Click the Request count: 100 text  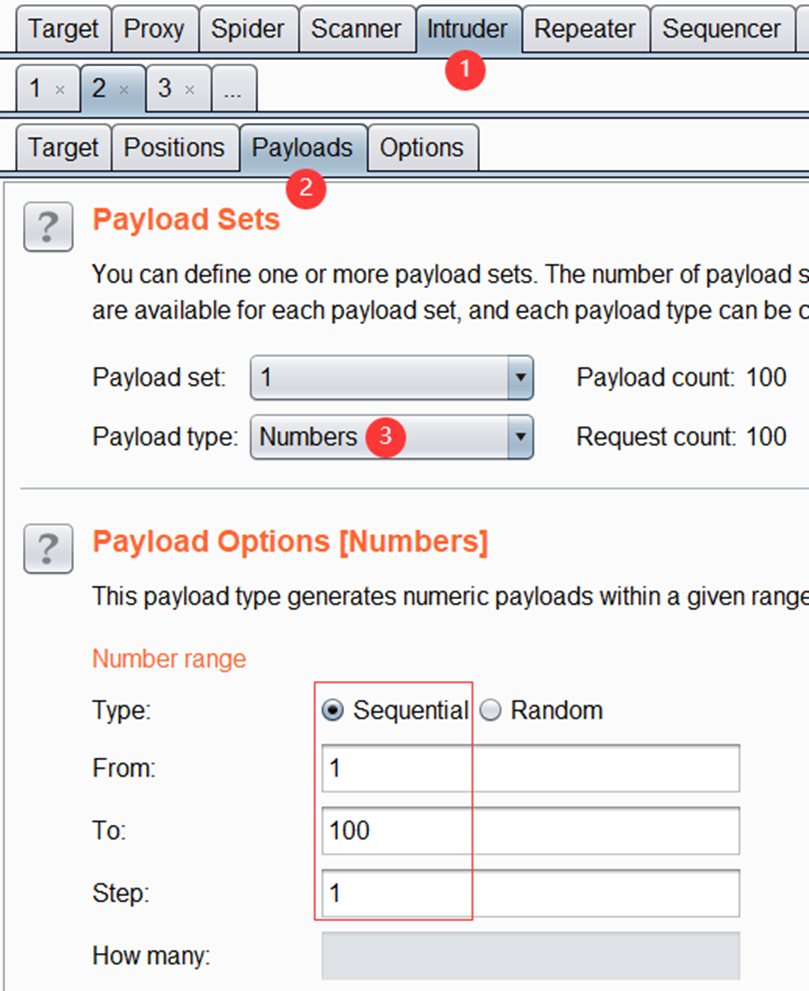pos(681,437)
